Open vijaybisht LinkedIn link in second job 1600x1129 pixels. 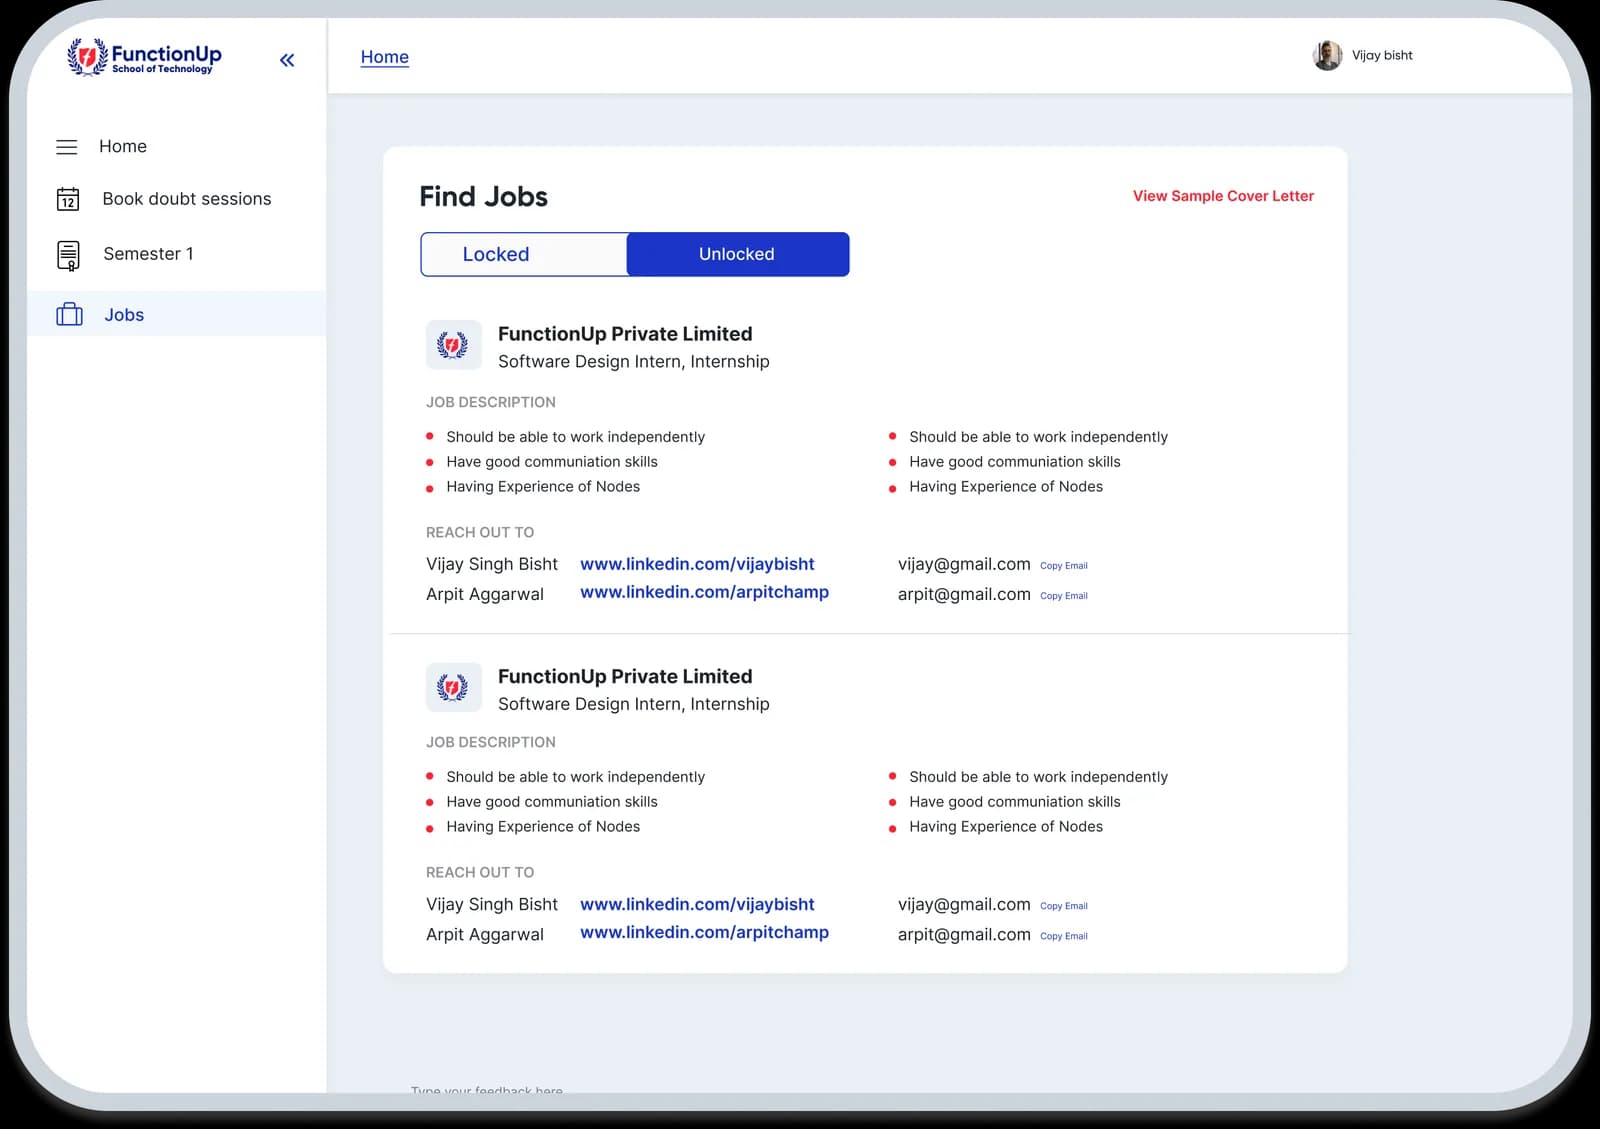pyautogui.click(x=697, y=904)
